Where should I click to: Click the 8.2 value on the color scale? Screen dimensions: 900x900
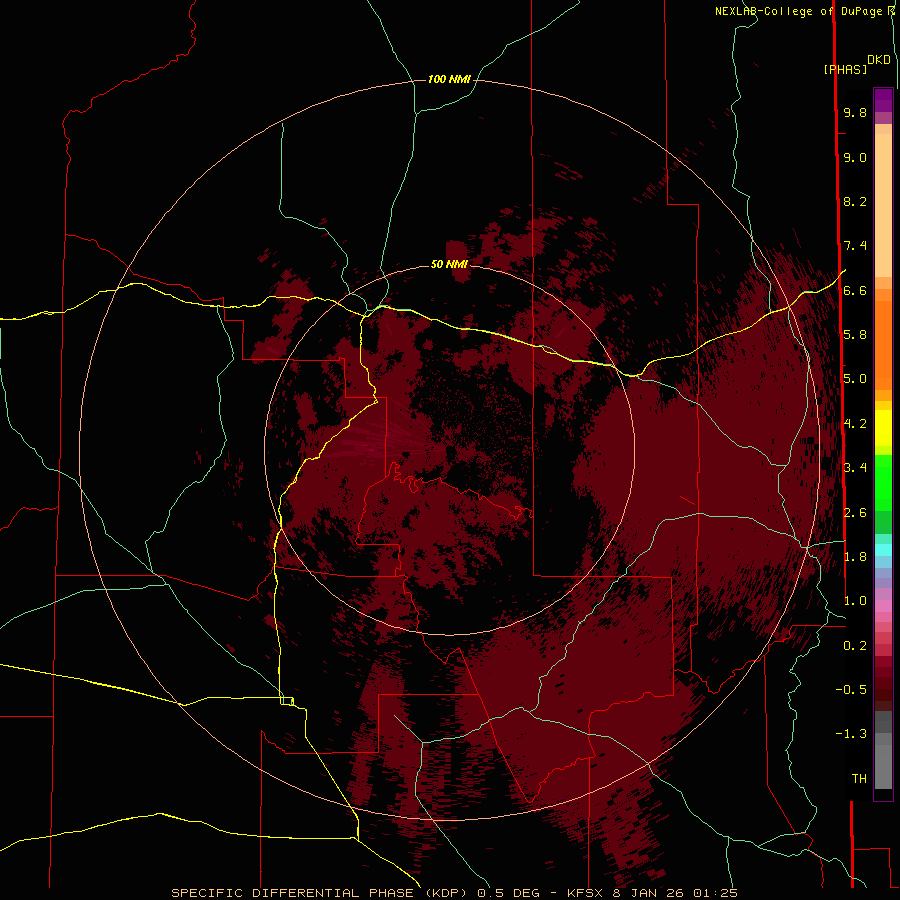pos(855,201)
